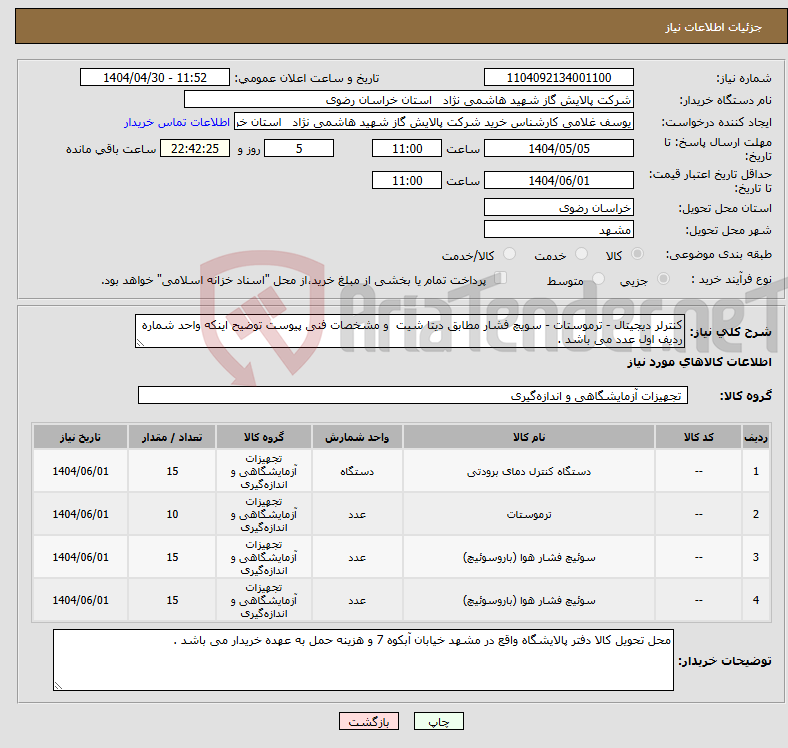The image size is (788, 748).
Task: Click the نام دستگاه خریدار field
Action: 409,100
